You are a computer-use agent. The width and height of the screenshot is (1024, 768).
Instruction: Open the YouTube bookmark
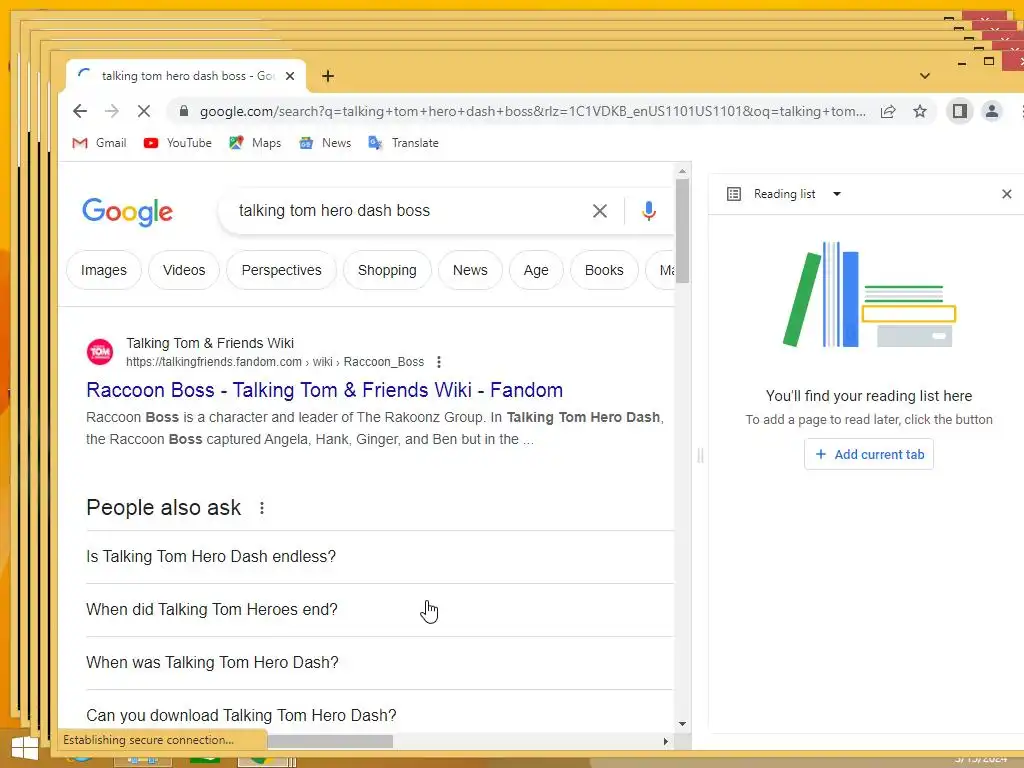178,143
